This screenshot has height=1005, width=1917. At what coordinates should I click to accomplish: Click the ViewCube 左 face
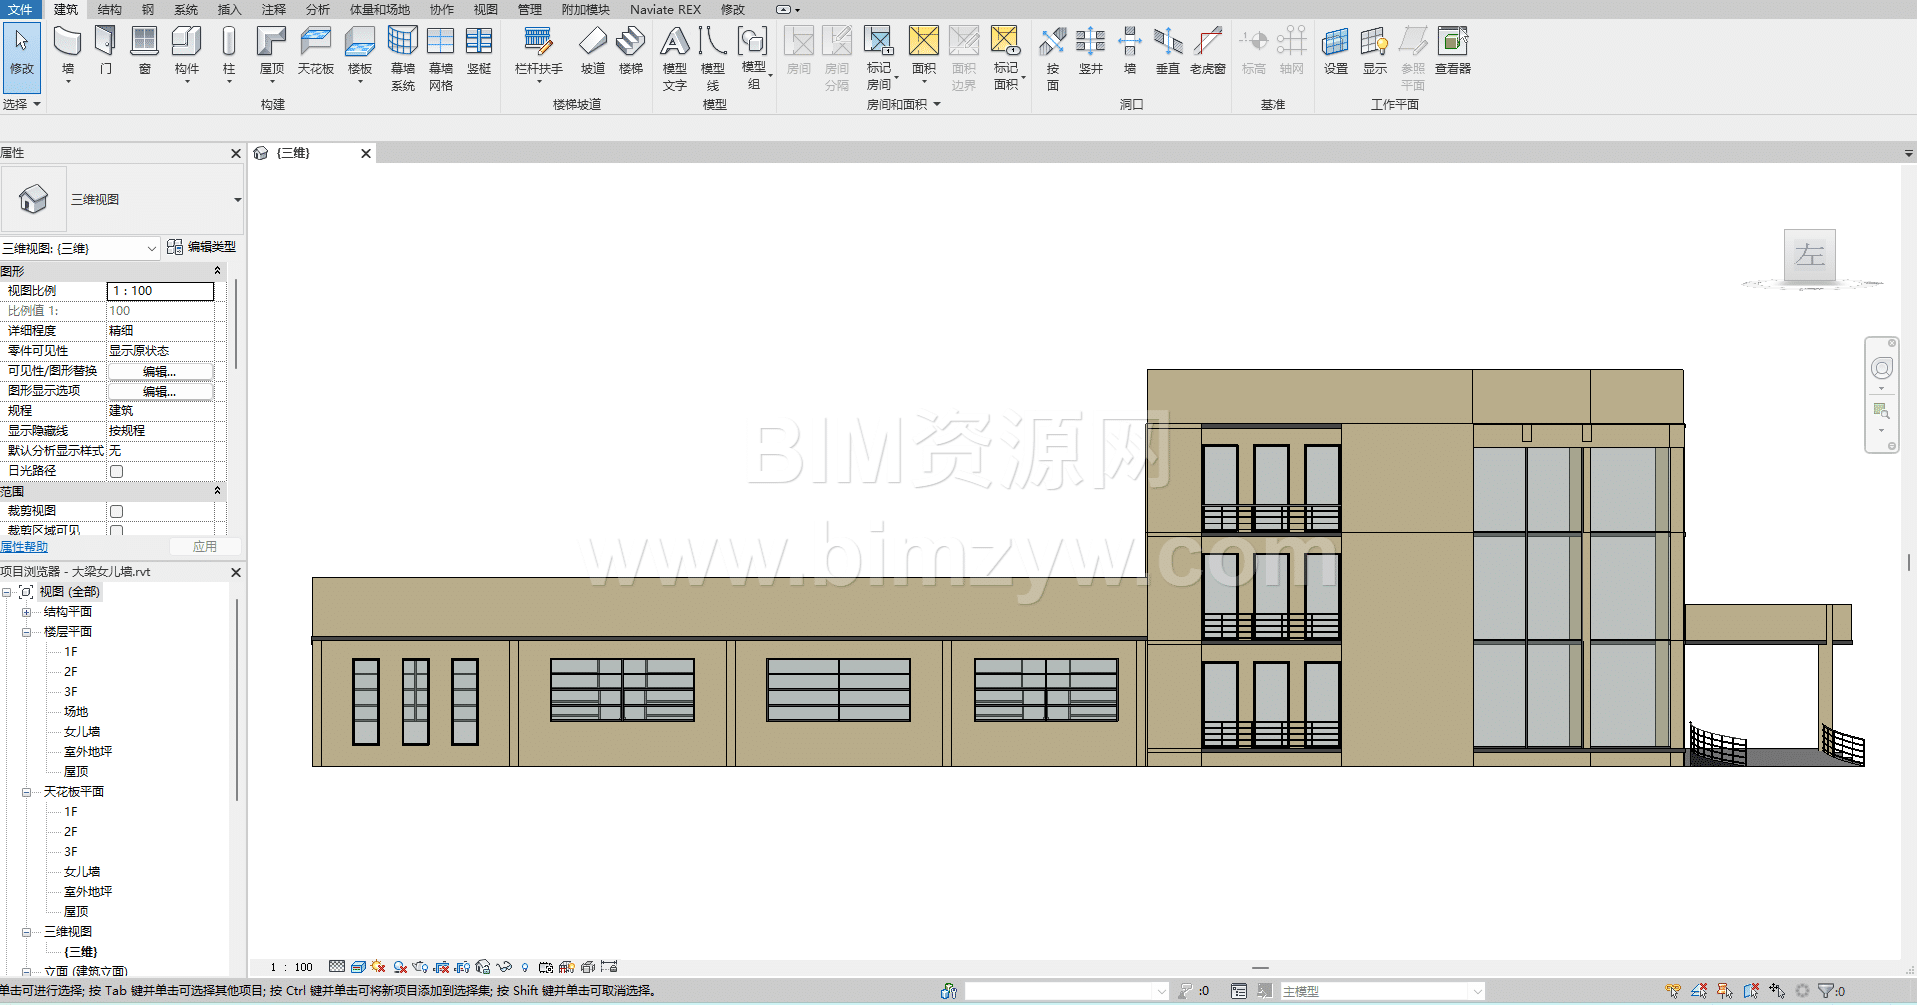pos(1809,255)
